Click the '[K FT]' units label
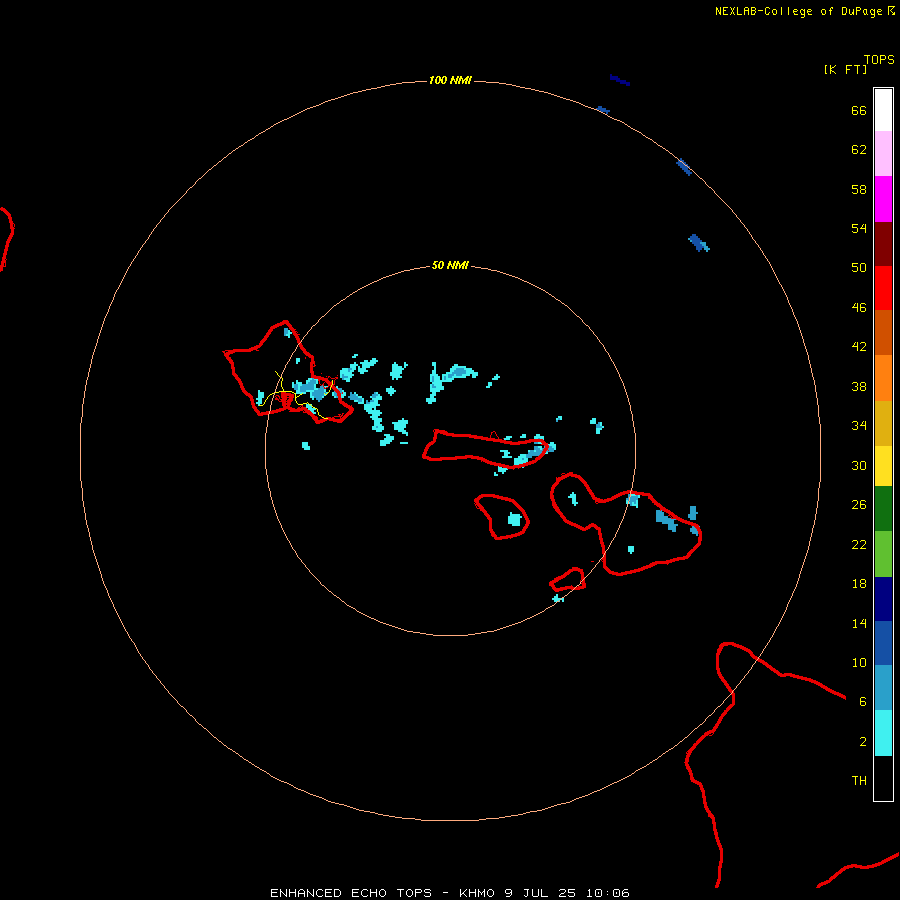Viewport: 900px width, 900px height. click(x=845, y=69)
